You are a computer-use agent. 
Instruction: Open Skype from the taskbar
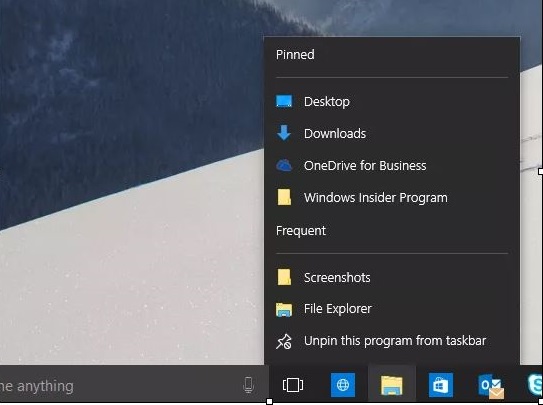tap(535, 385)
